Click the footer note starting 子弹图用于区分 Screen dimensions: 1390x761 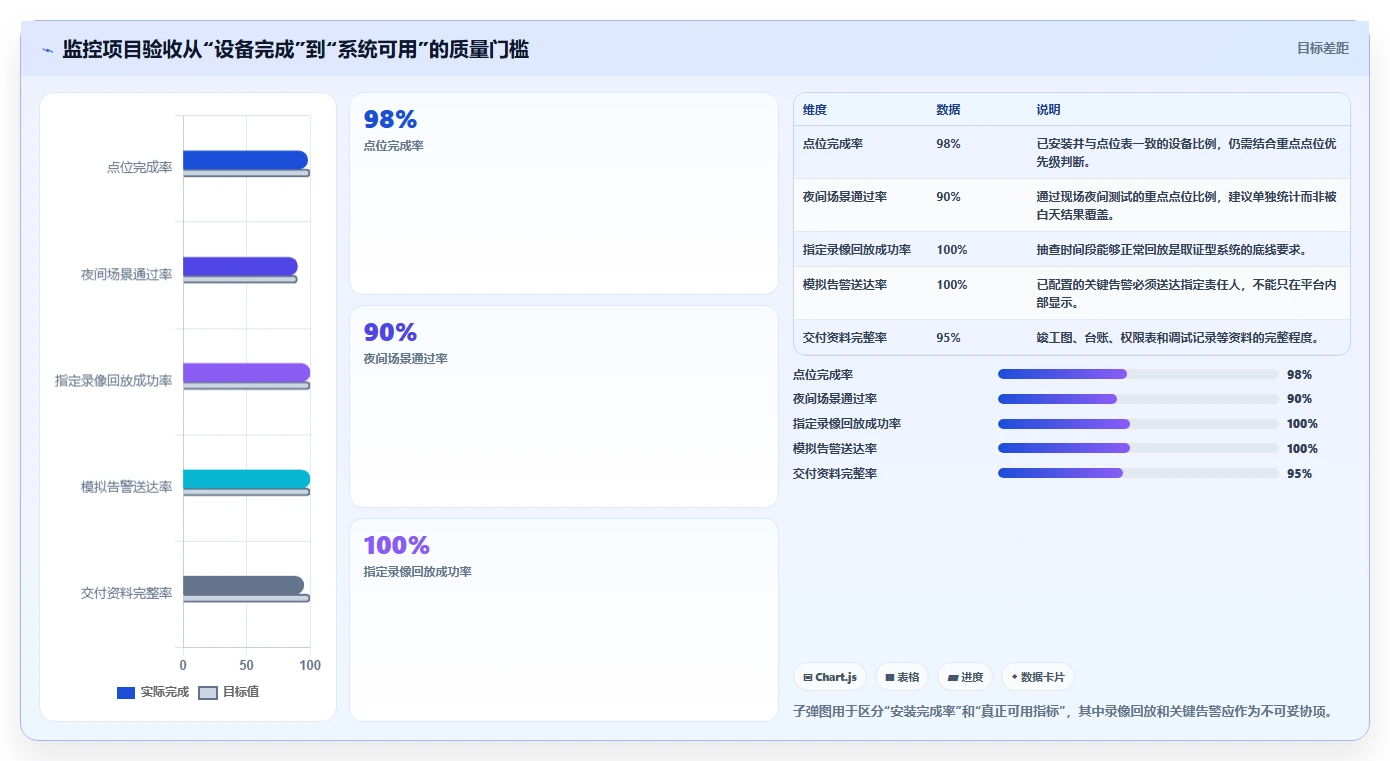1062,712
